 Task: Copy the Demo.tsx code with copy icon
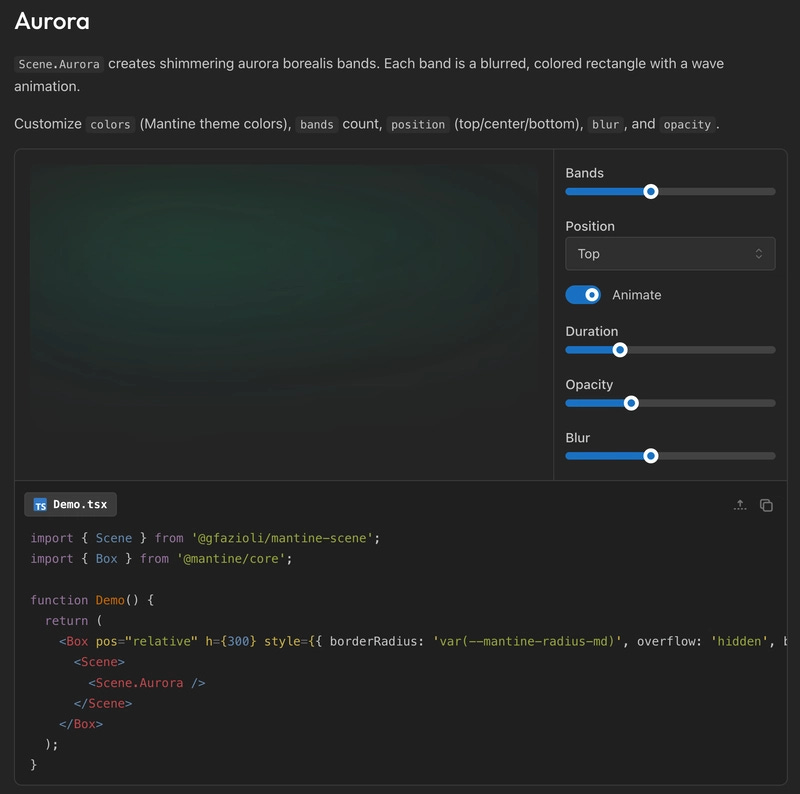[x=766, y=505]
